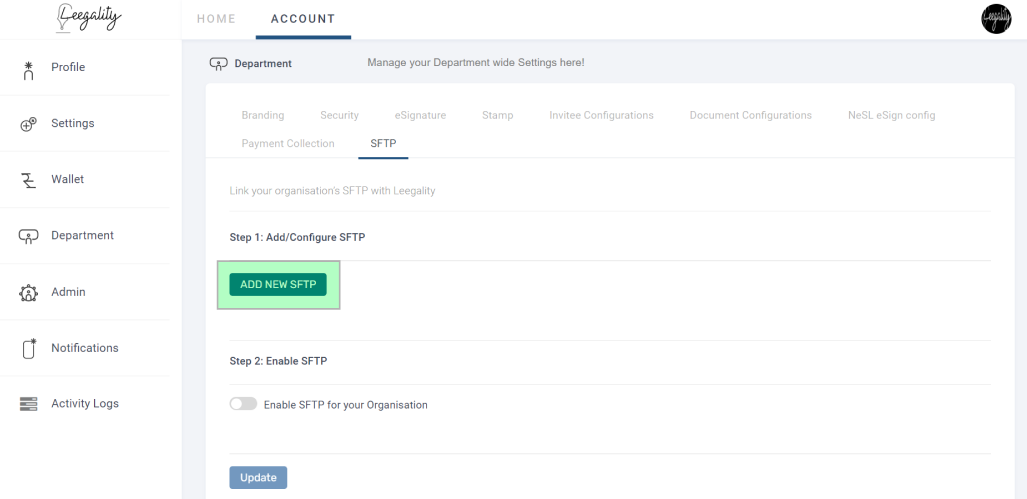Select the ACCOUNT tab
1027x499 pixels.
[x=303, y=19]
